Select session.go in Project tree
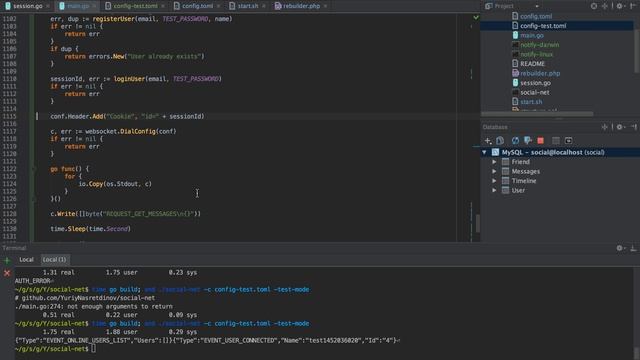640x360 pixels. coord(535,83)
